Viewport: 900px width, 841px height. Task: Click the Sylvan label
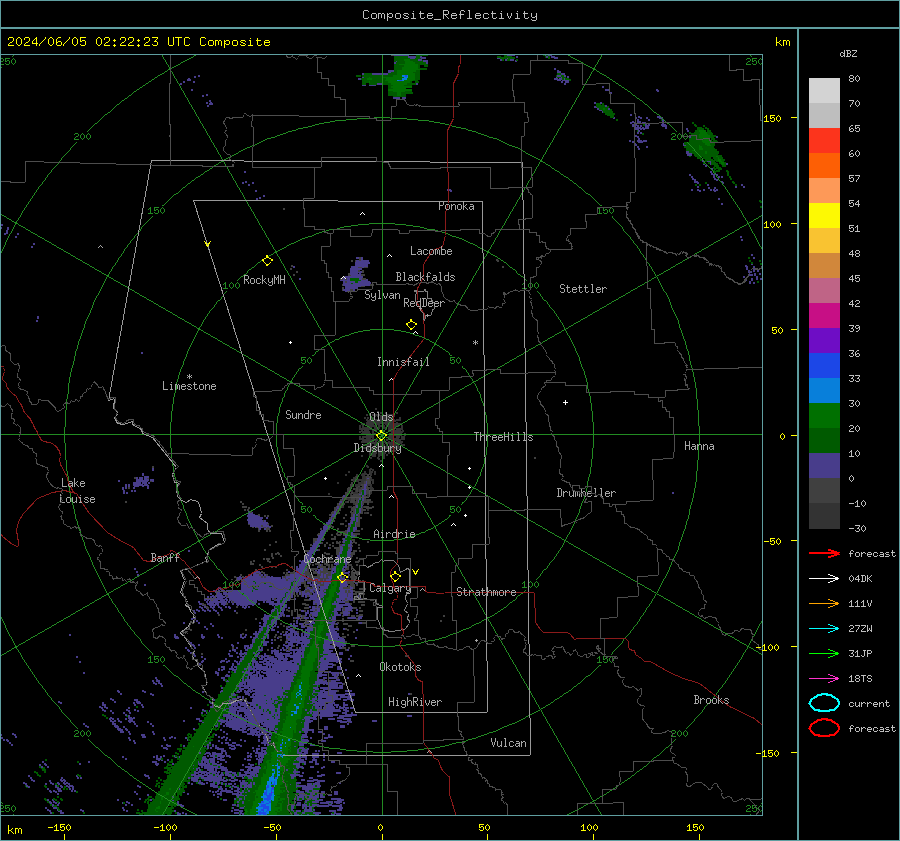click(x=382, y=295)
